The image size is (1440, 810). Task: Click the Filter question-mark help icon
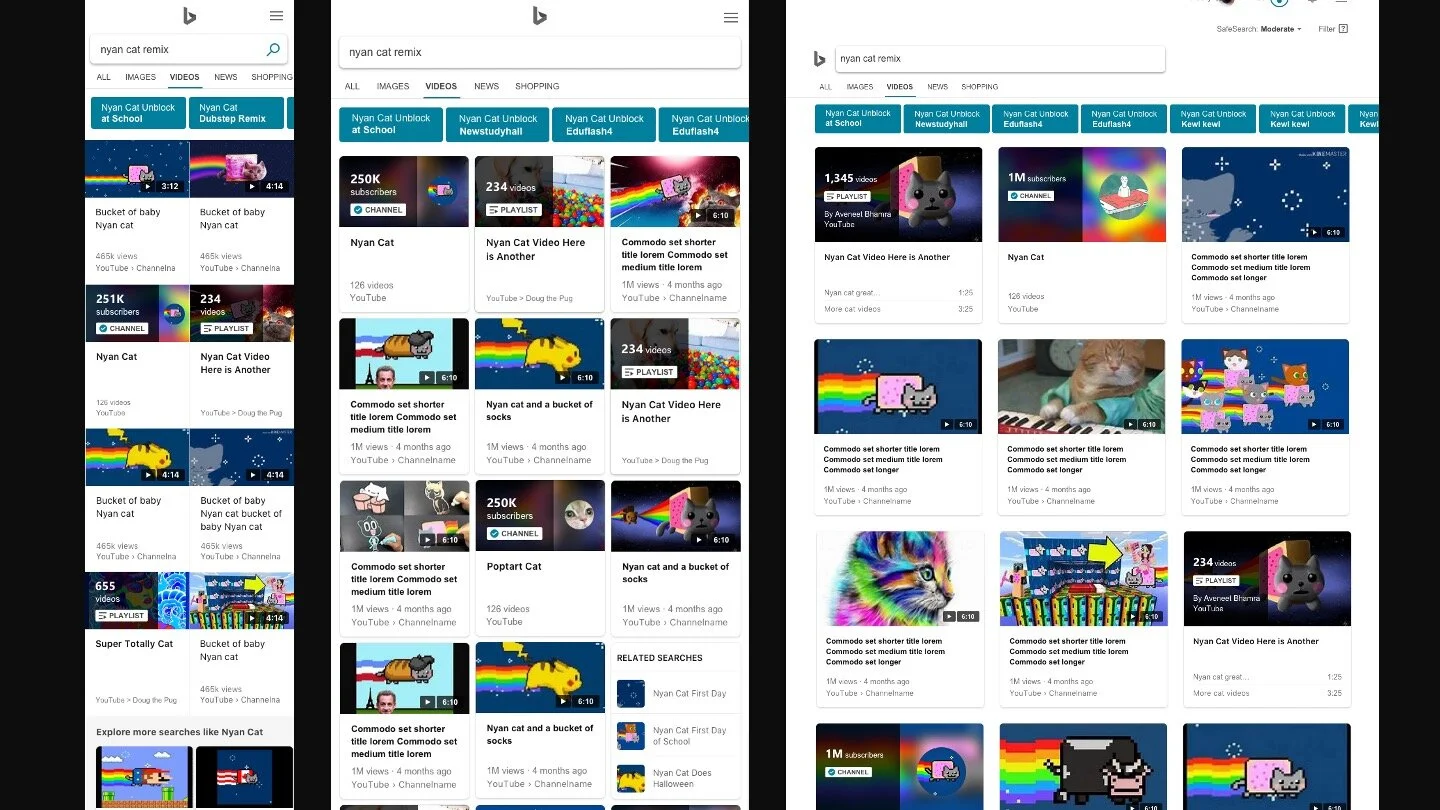click(1343, 29)
